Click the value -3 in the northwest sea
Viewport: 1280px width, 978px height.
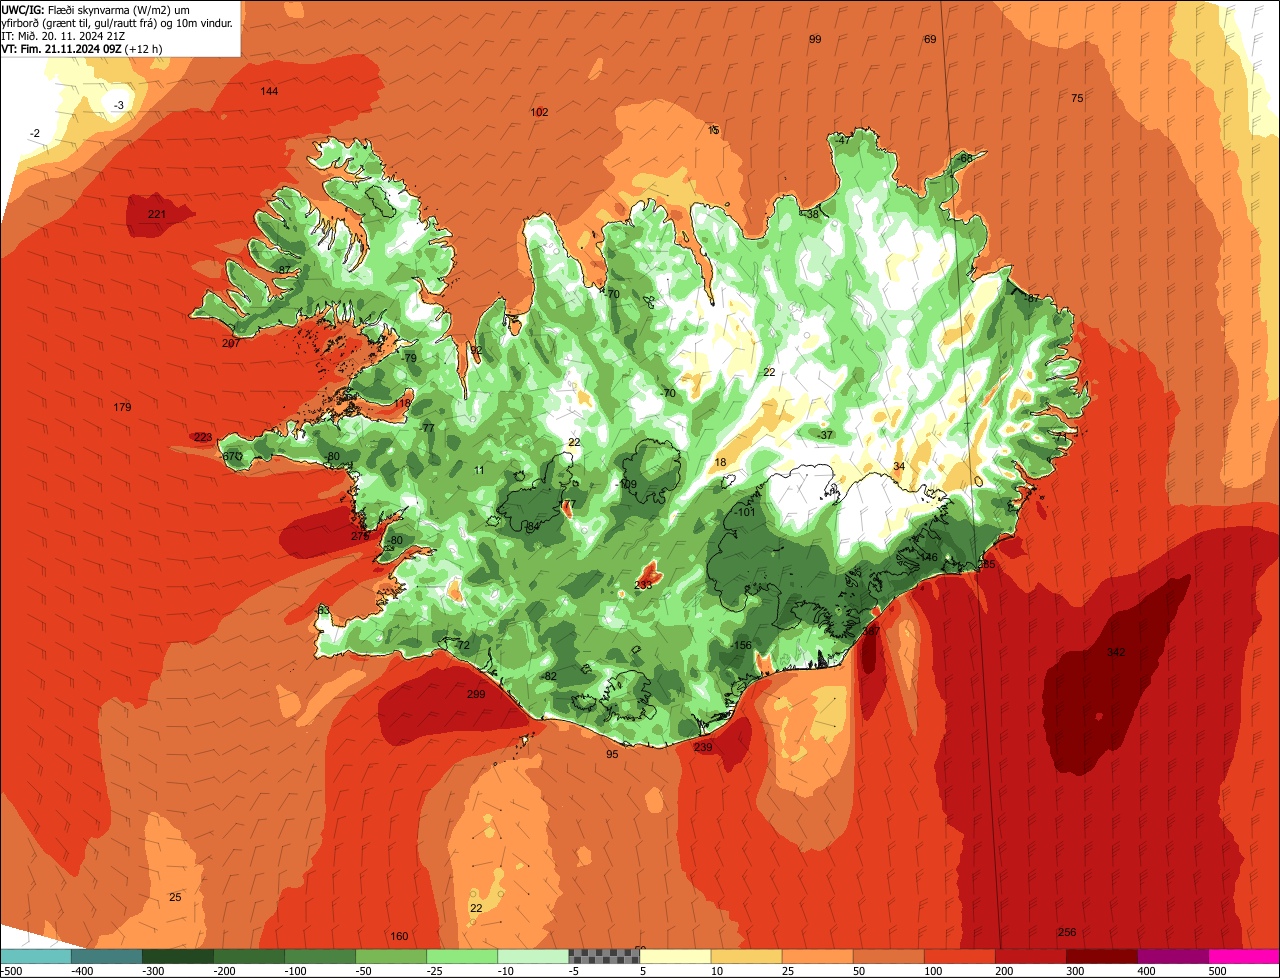(118, 105)
